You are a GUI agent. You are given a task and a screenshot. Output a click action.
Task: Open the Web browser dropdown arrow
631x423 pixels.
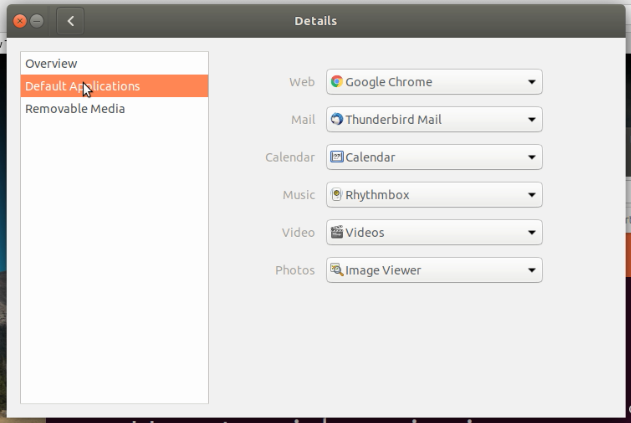(532, 82)
